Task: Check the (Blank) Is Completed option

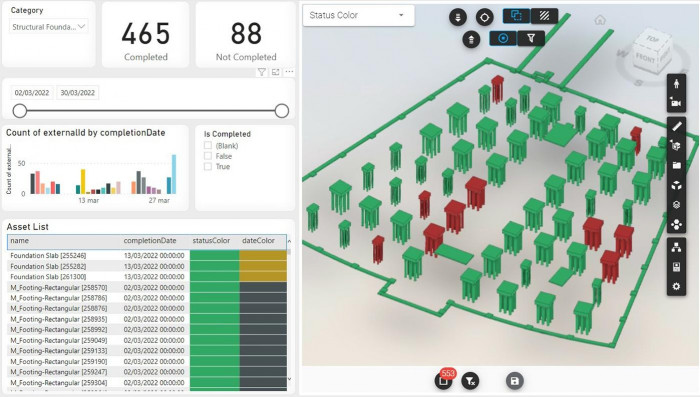Action: (x=208, y=146)
